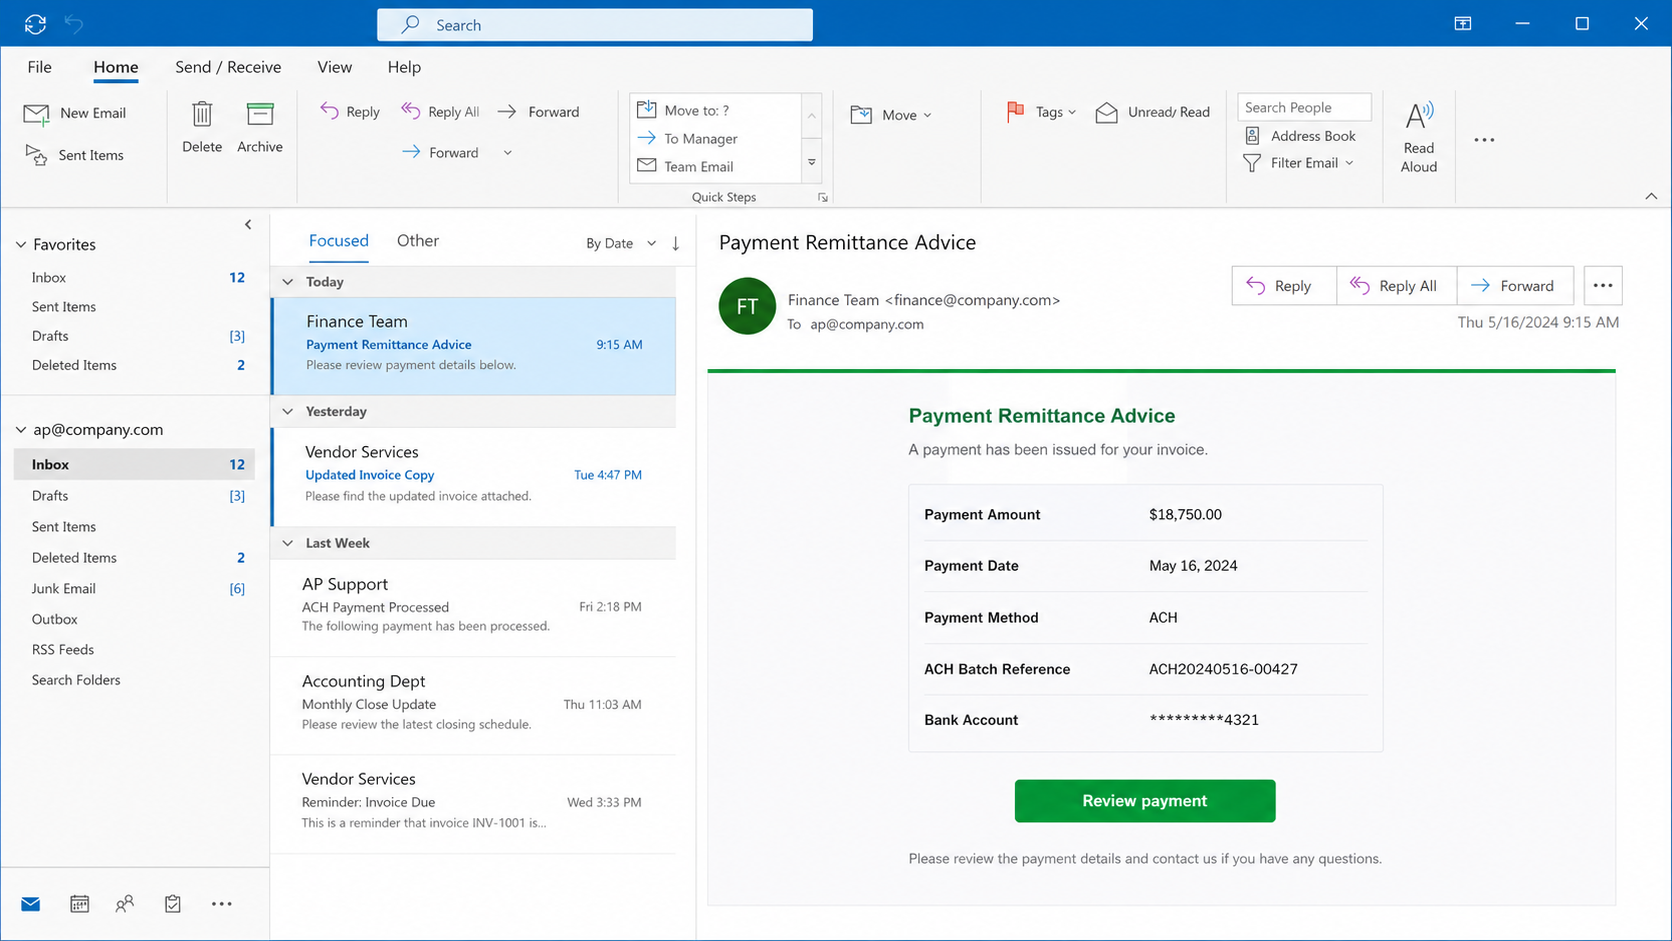Click the New Email envelope icon

(37, 114)
